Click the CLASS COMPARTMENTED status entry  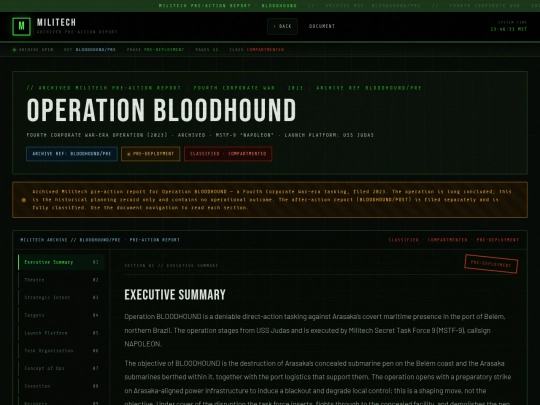tap(257, 50)
